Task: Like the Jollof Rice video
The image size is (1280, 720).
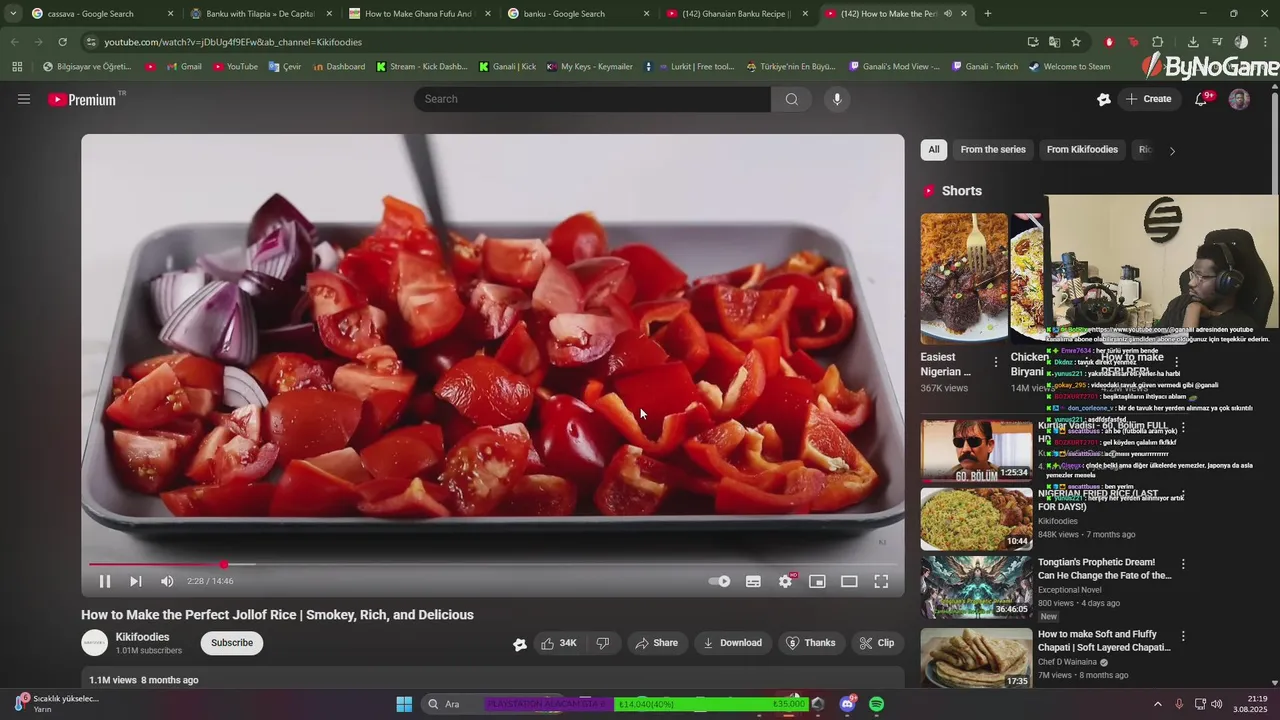Action: 558,643
